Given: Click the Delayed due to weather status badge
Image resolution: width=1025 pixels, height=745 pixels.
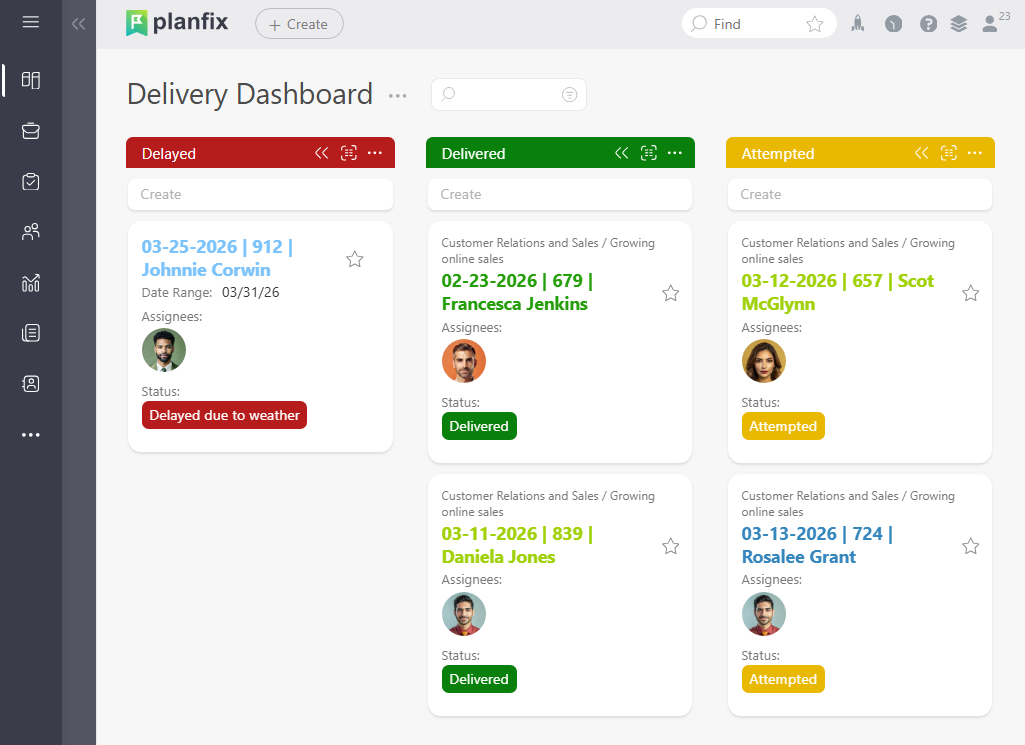Looking at the screenshot, I should [x=224, y=415].
